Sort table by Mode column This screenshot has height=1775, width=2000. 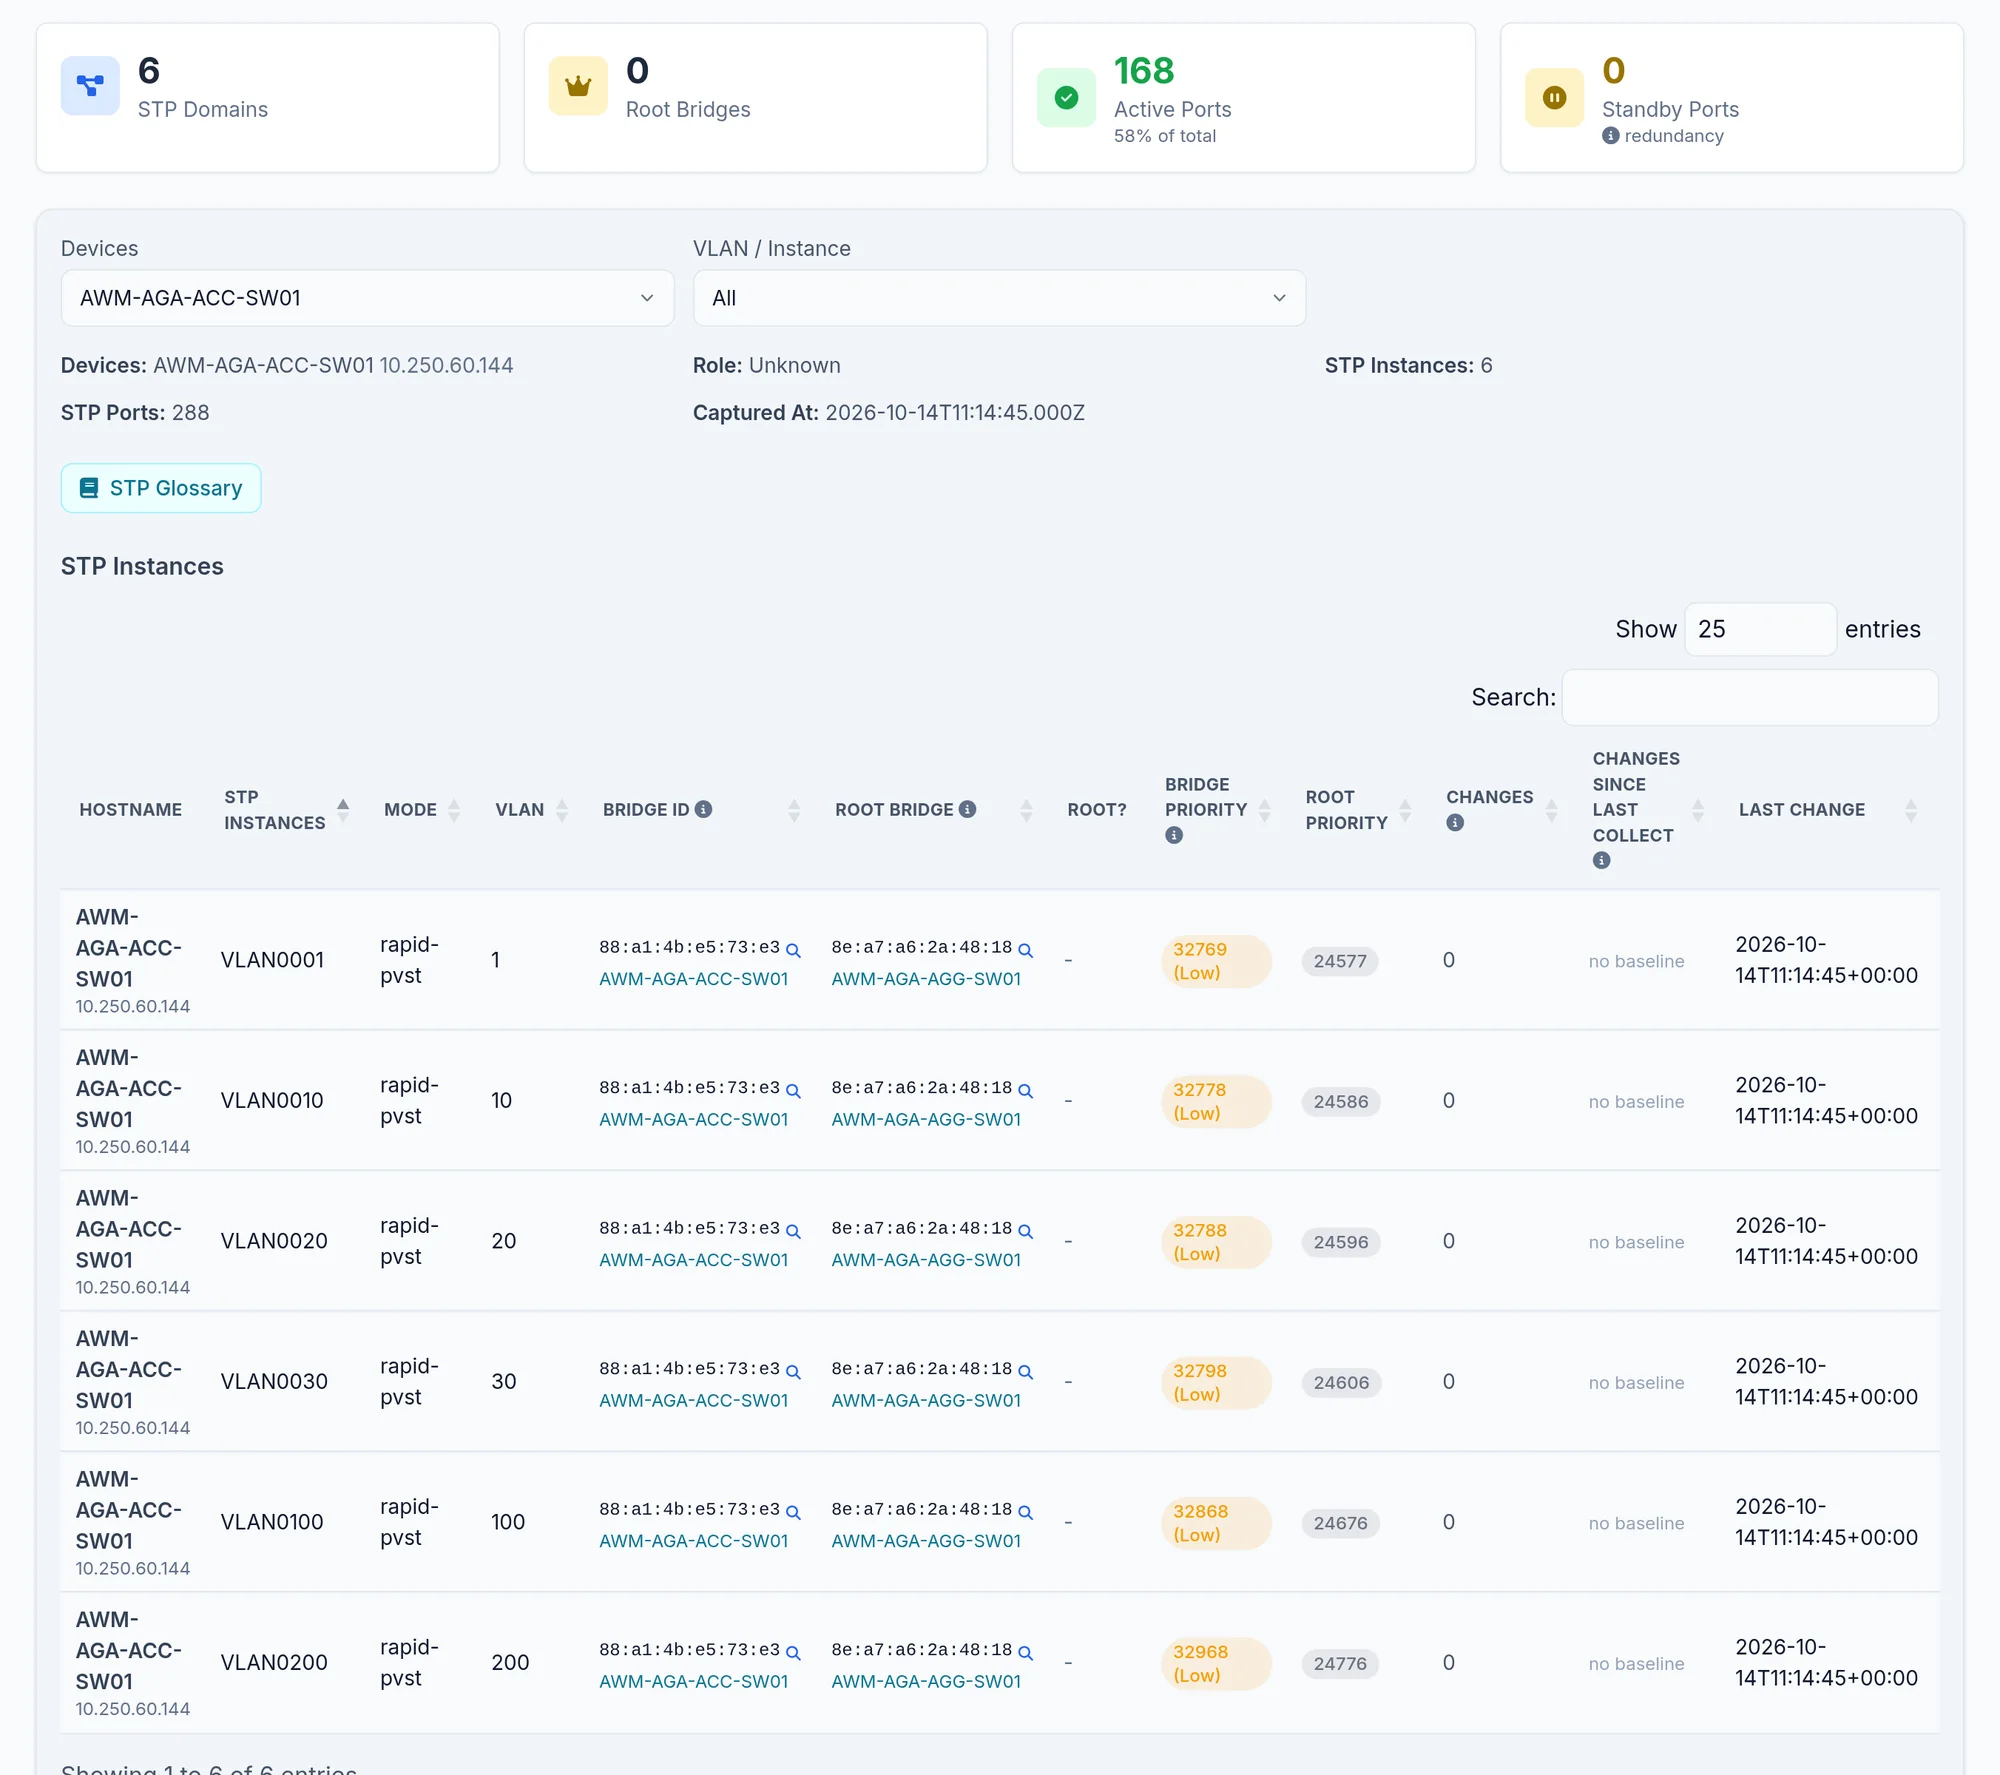coord(454,810)
